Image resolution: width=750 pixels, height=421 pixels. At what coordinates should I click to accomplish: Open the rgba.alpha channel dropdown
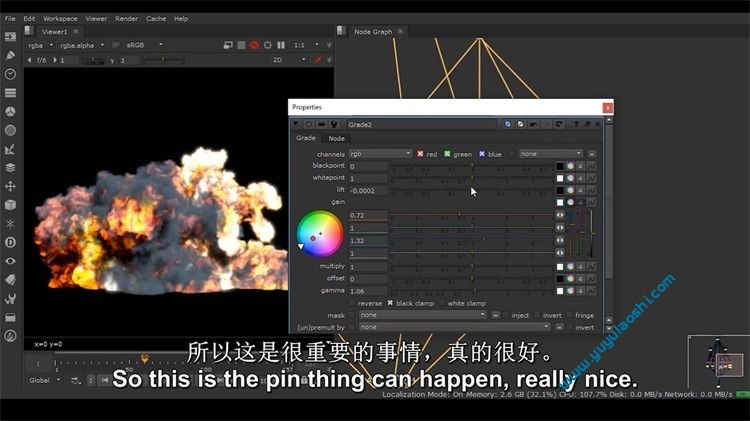82,45
